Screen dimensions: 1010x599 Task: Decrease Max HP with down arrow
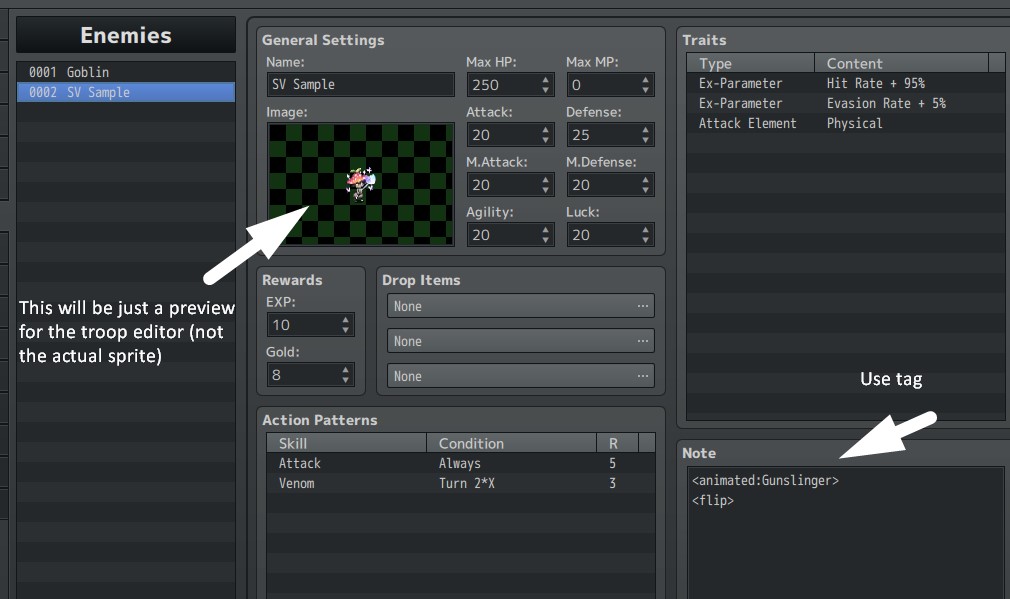[546, 90]
